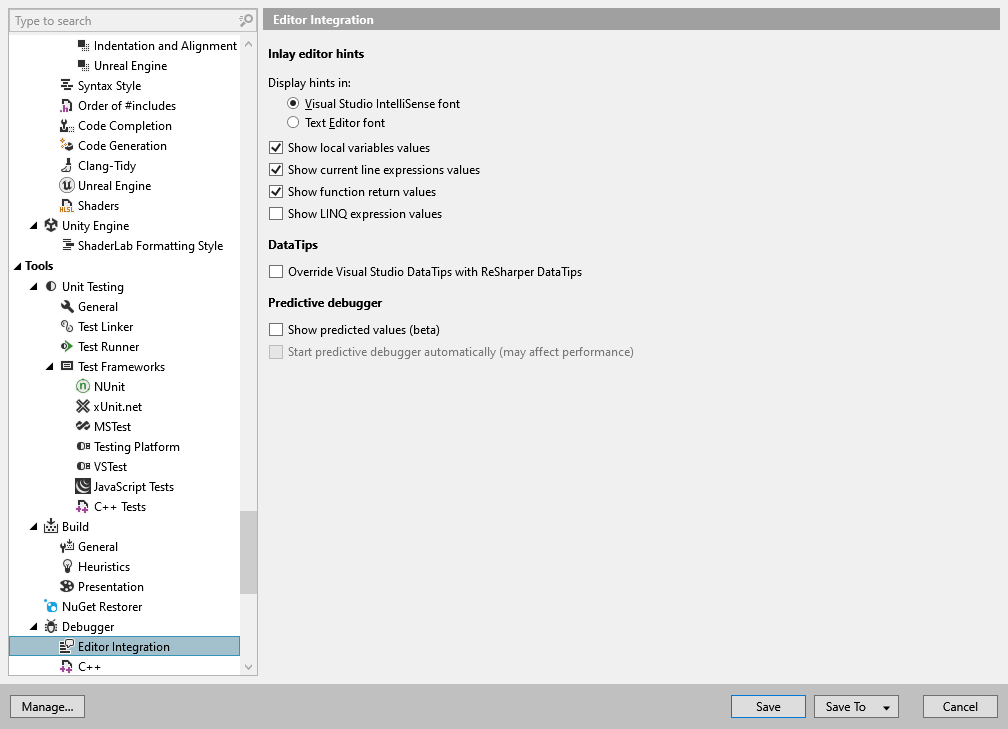Viewport: 1008px width, 729px height.
Task: Click the Debugger gear icon
Action: click(x=50, y=626)
